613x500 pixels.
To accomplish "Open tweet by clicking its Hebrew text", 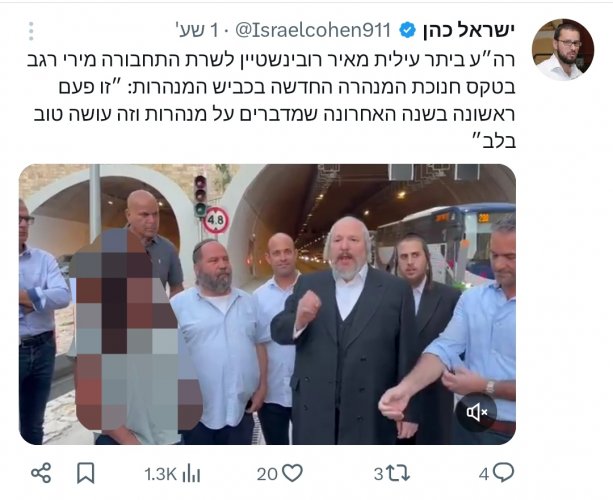I will 272,101.
